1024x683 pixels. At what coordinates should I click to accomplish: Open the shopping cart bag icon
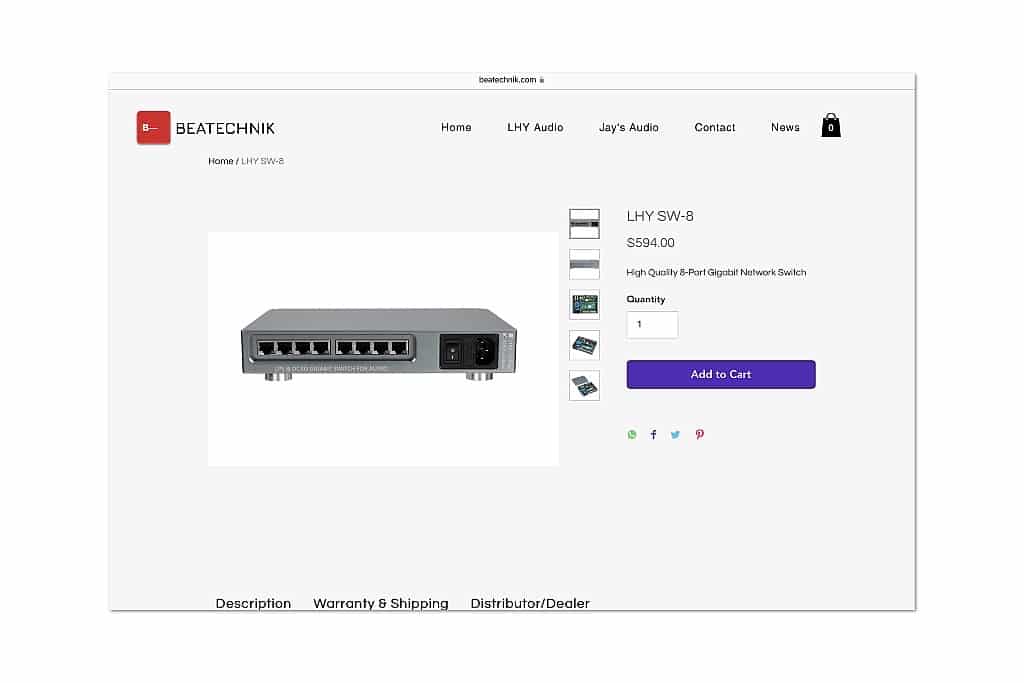click(831, 125)
